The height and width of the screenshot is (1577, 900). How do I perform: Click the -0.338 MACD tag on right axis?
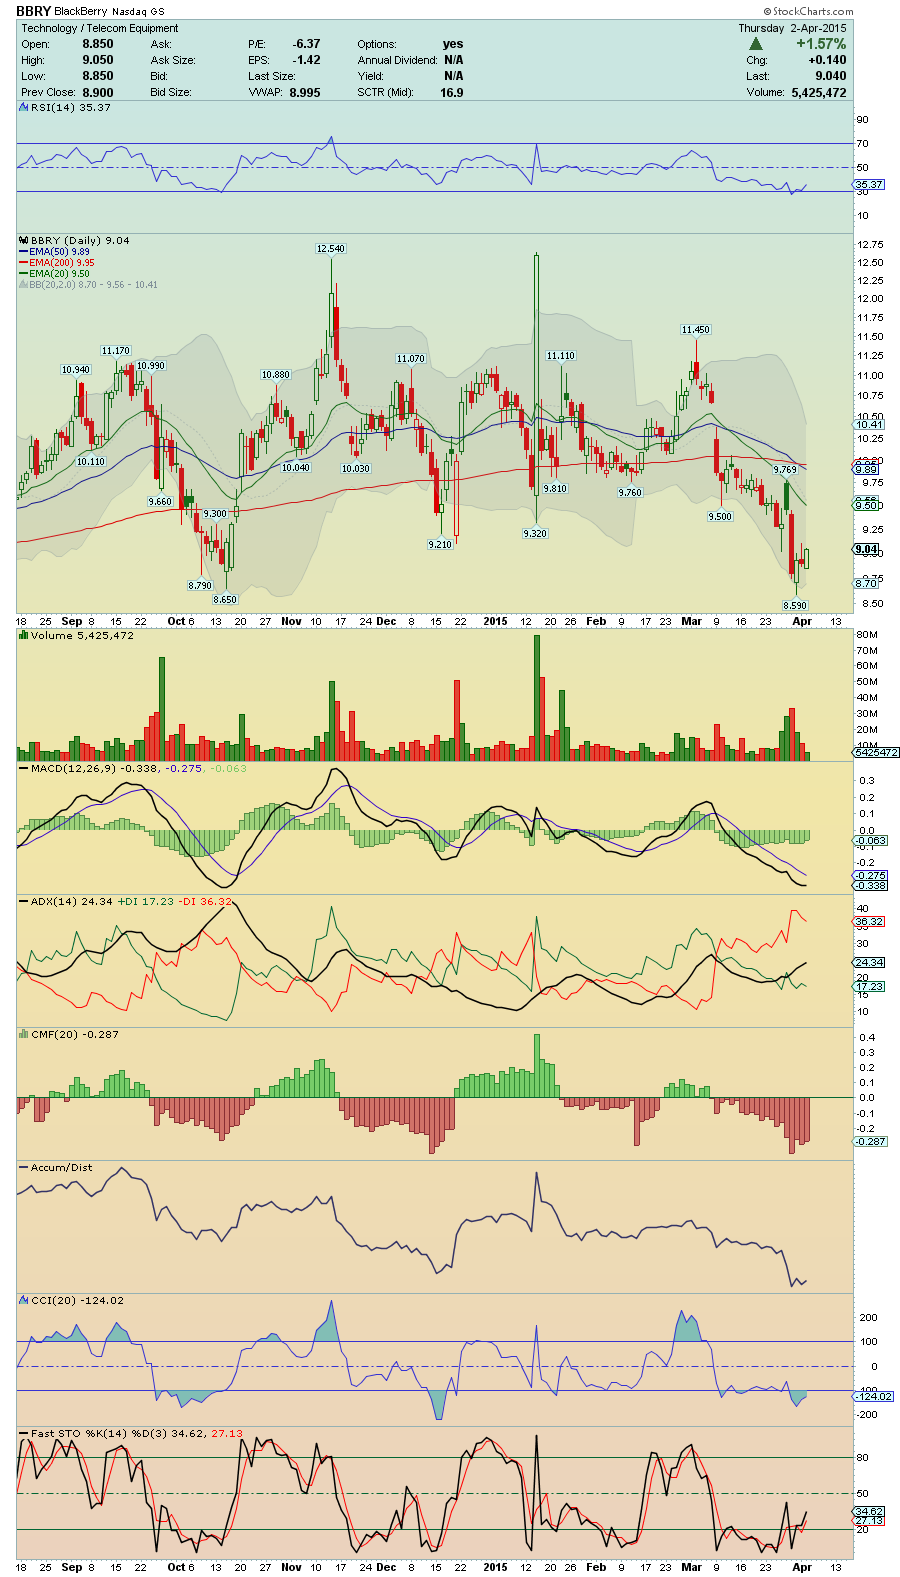pyautogui.click(x=870, y=886)
